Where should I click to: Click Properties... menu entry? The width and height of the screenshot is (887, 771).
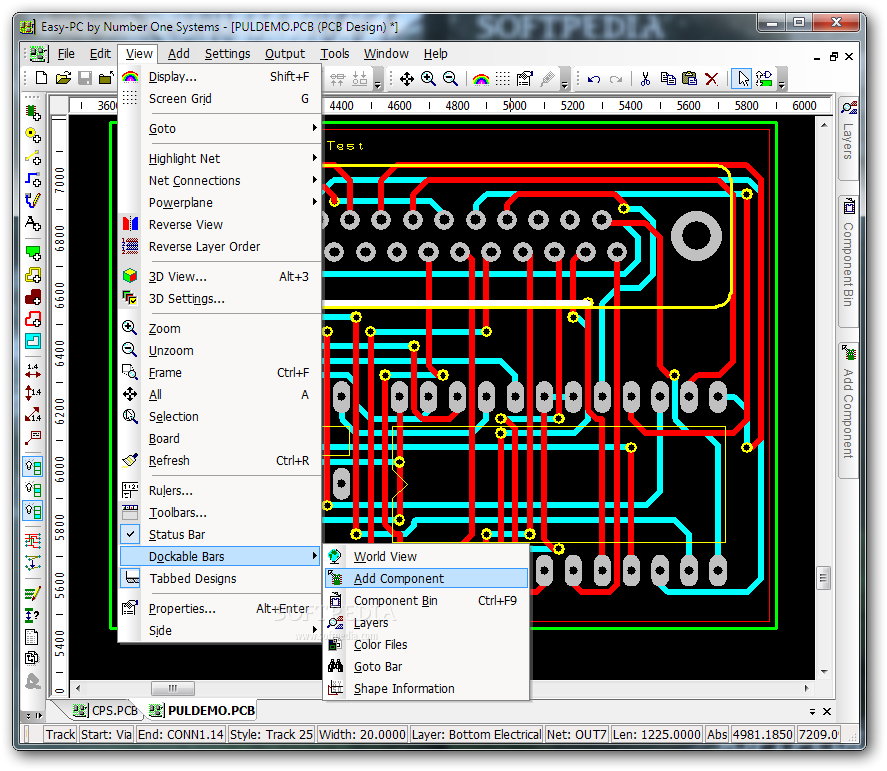pos(221,609)
